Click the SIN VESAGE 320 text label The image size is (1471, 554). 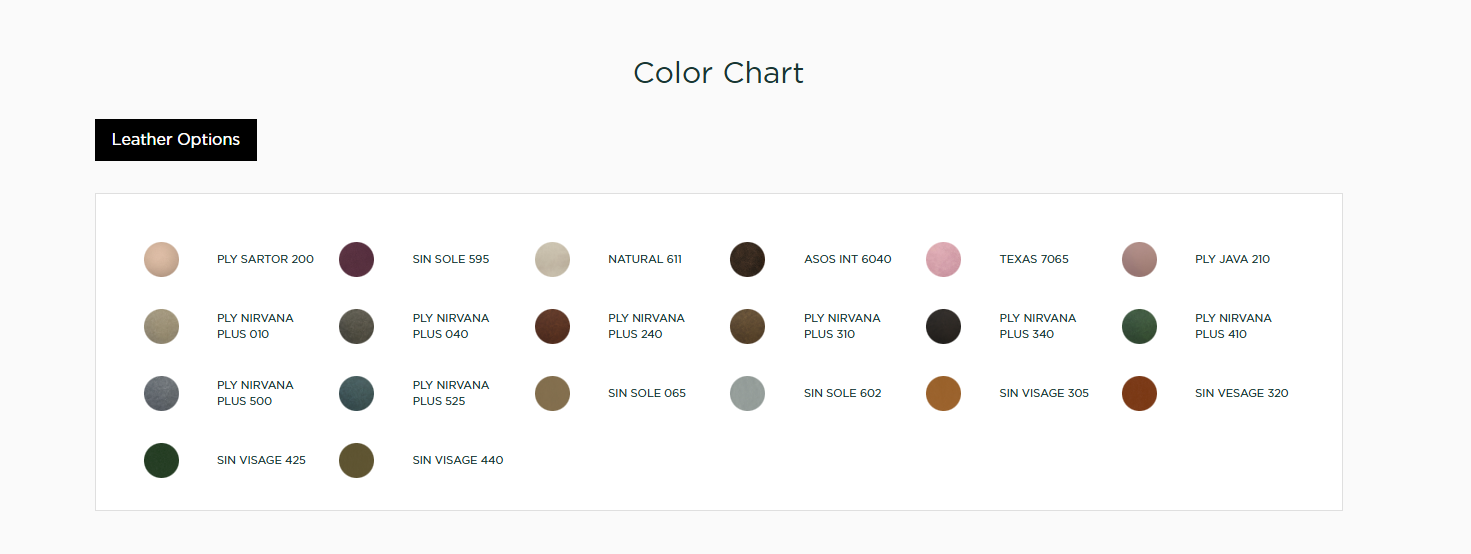1241,393
